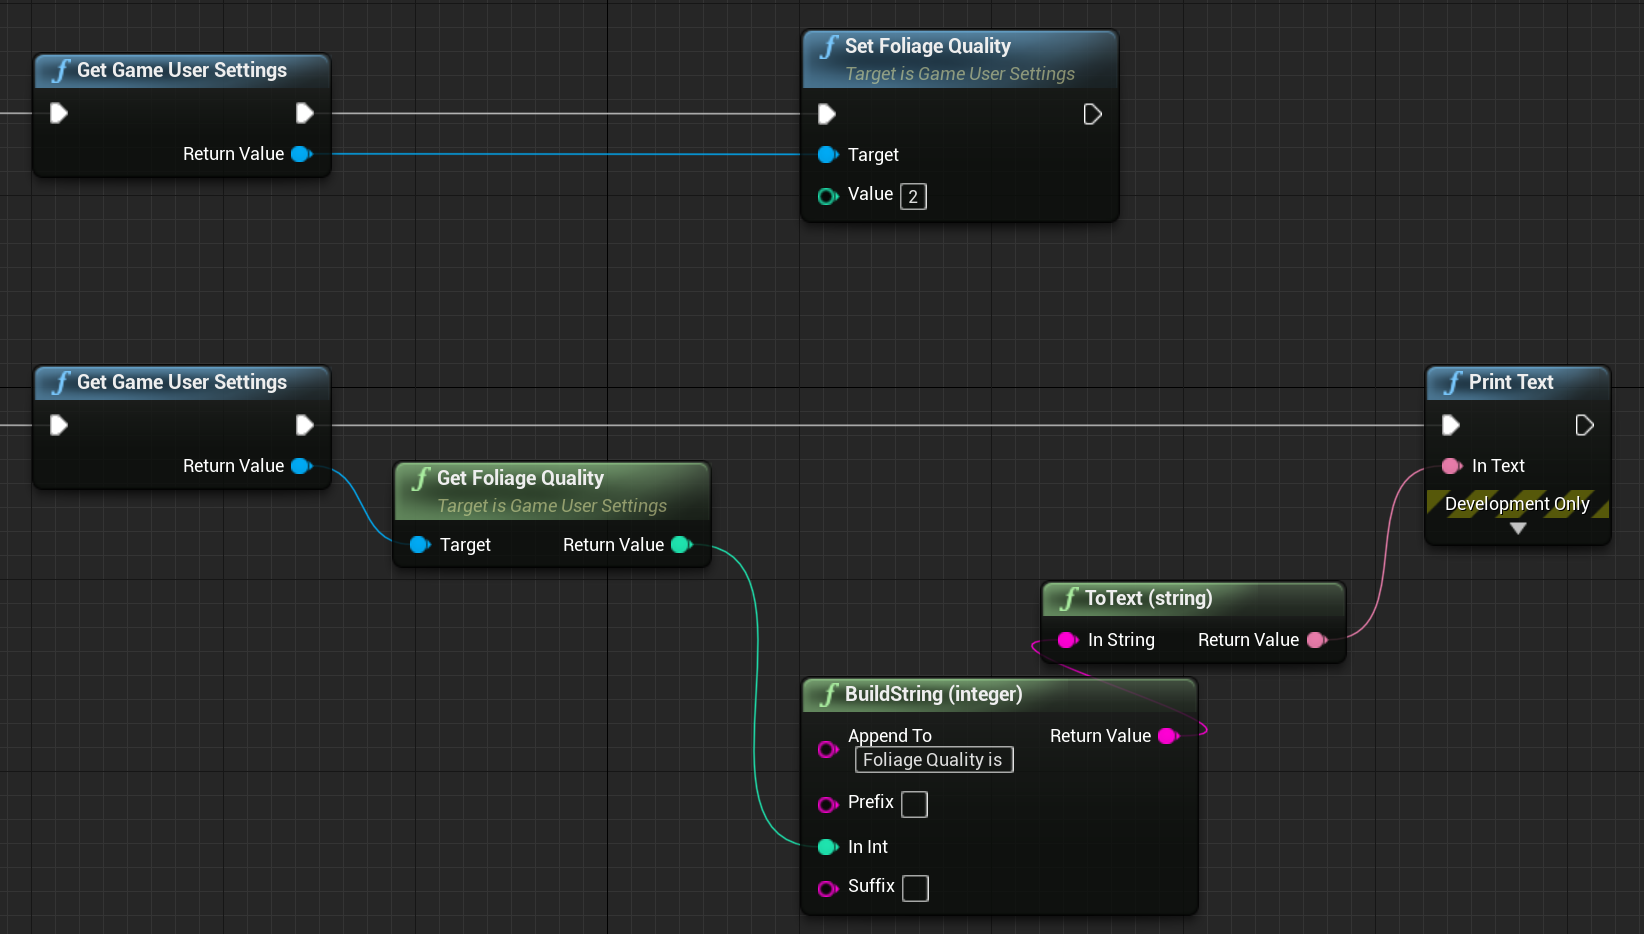Click Prefix pin on BuildString node
Viewport: 1644px width, 934px height.
tap(828, 805)
